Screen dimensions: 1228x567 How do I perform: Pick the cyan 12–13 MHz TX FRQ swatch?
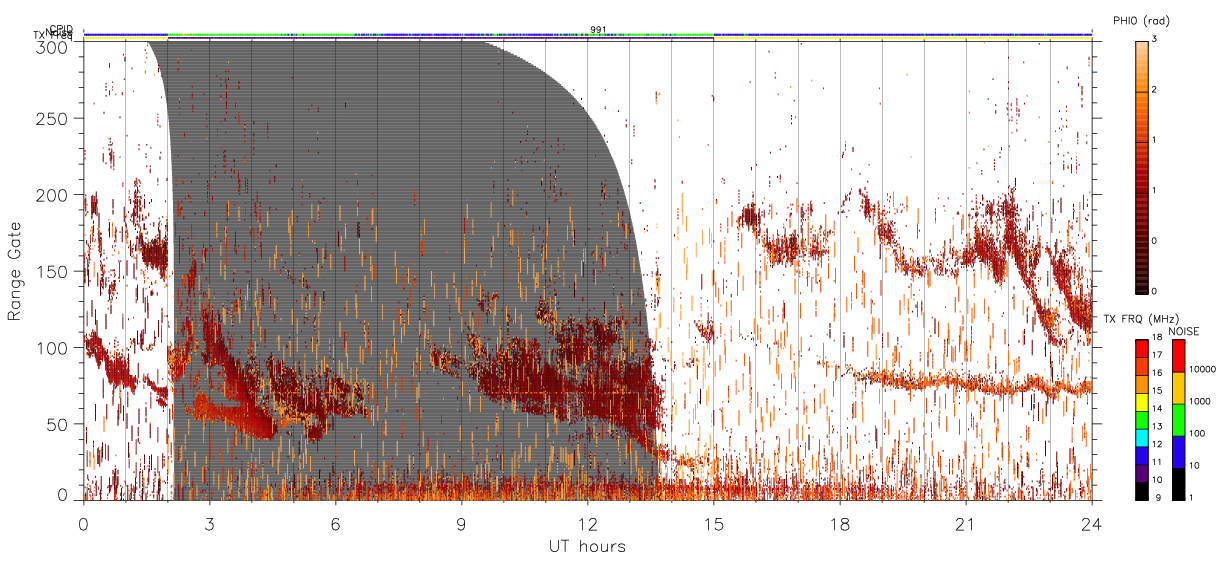tap(1142, 436)
